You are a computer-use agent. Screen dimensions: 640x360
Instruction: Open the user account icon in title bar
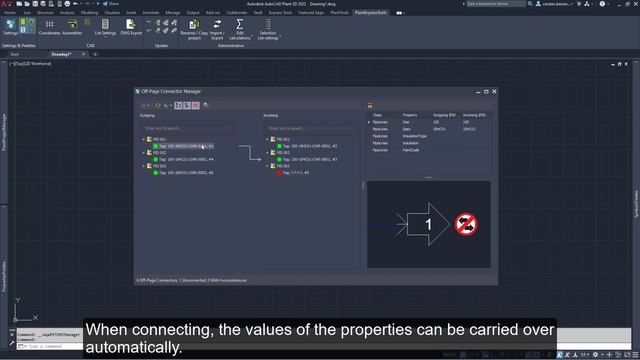click(x=538, y=4)
